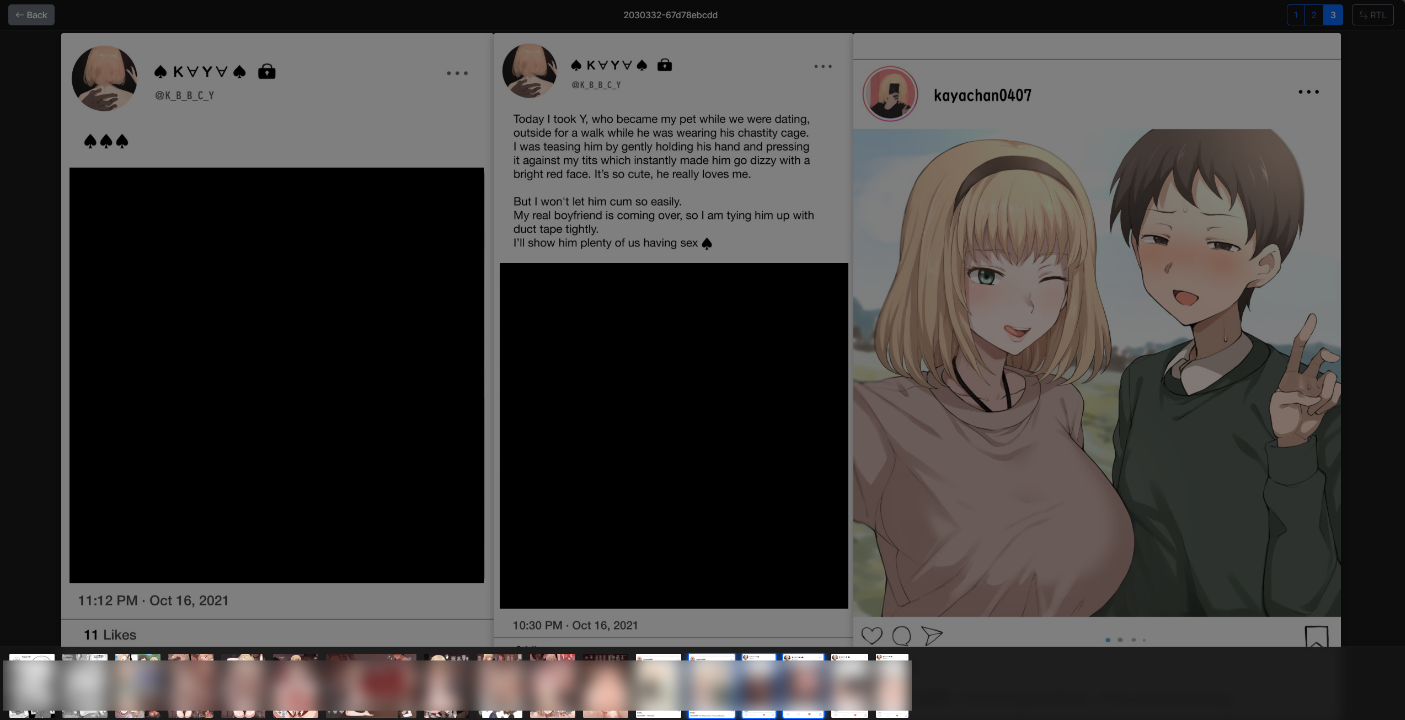Open the kayachan0407 username link

[982, 95]
